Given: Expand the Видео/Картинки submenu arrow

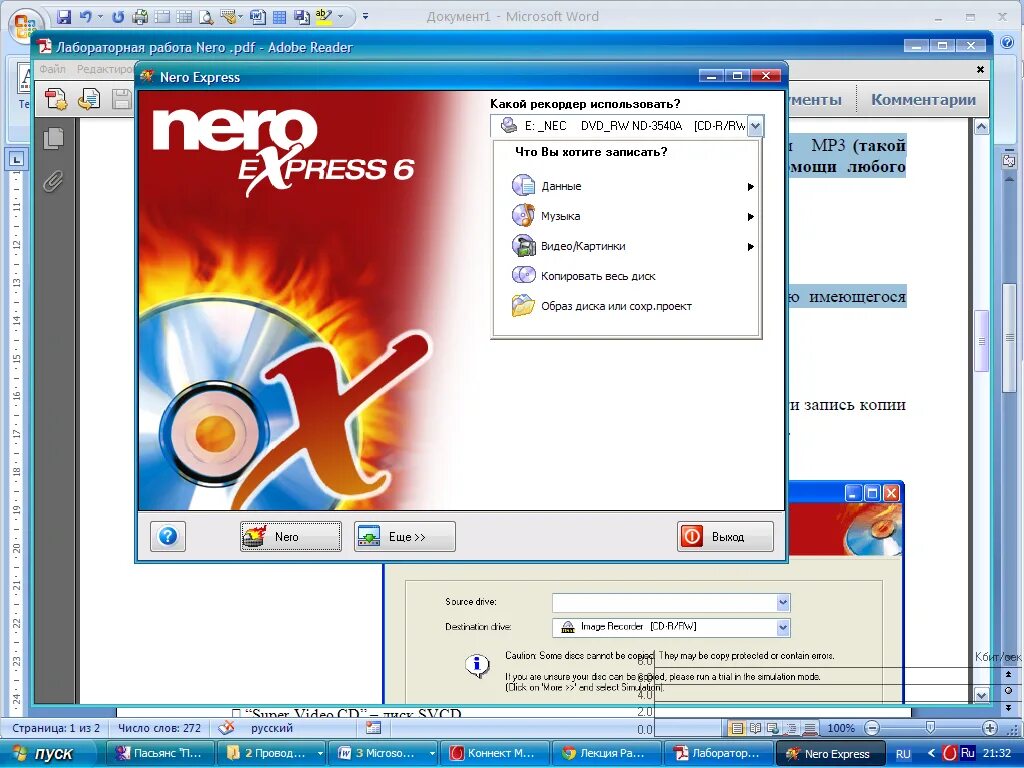Looking at the screenshot, I should [750, 247].
